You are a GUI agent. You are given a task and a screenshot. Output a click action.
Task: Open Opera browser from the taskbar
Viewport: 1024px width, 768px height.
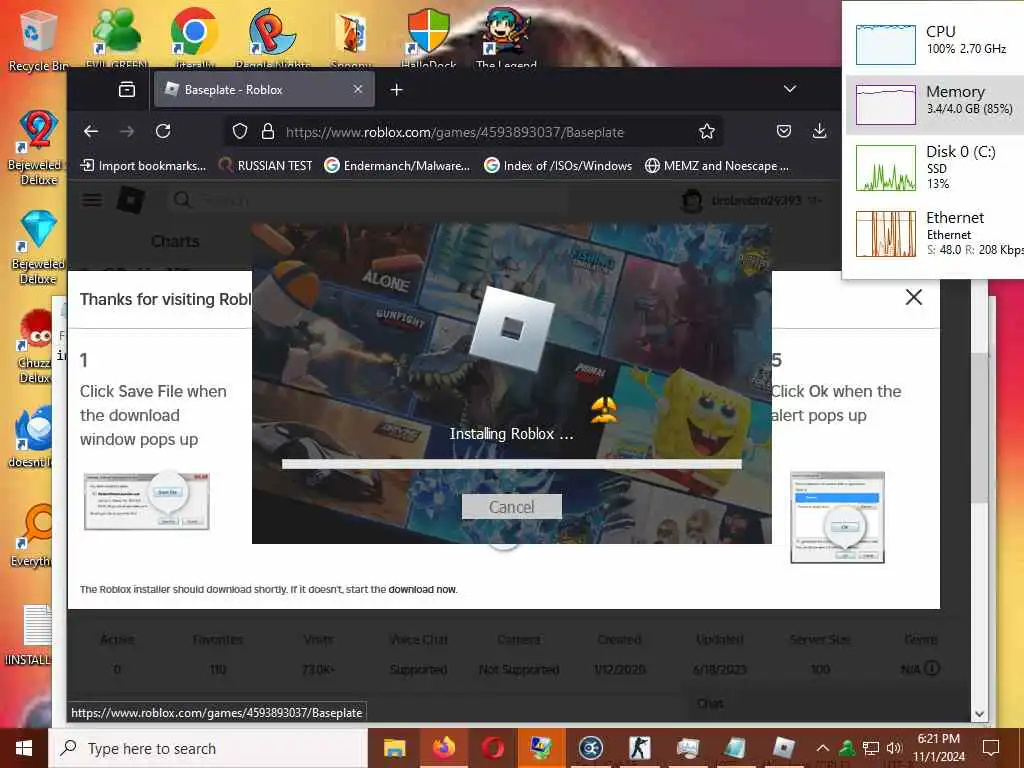pos(492,748)
